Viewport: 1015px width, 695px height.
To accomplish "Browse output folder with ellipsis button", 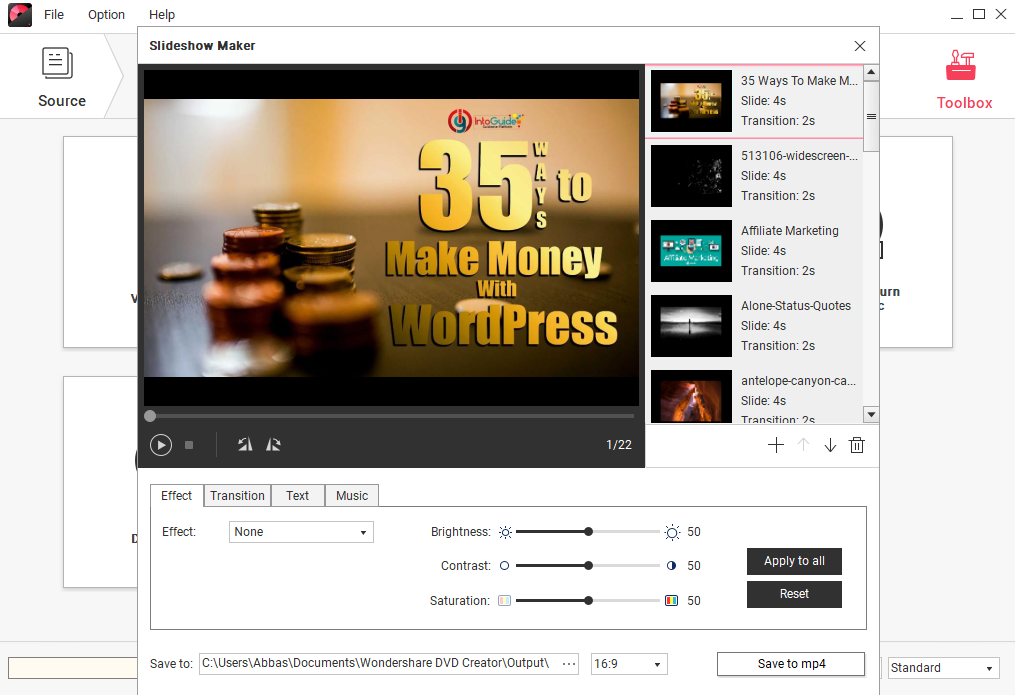I will 569,664.
